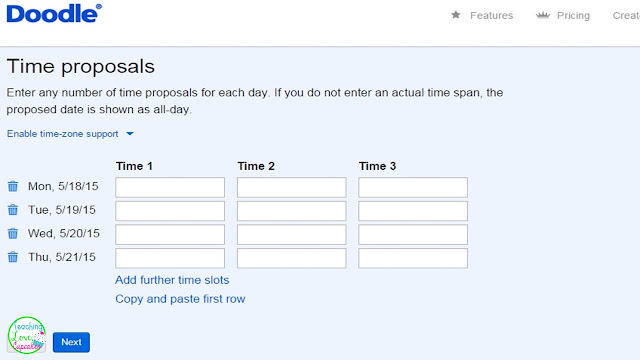Viewport: 640px width, 360px height.
Task: Click Add further time slots link
Action: [x=172, y=280]
